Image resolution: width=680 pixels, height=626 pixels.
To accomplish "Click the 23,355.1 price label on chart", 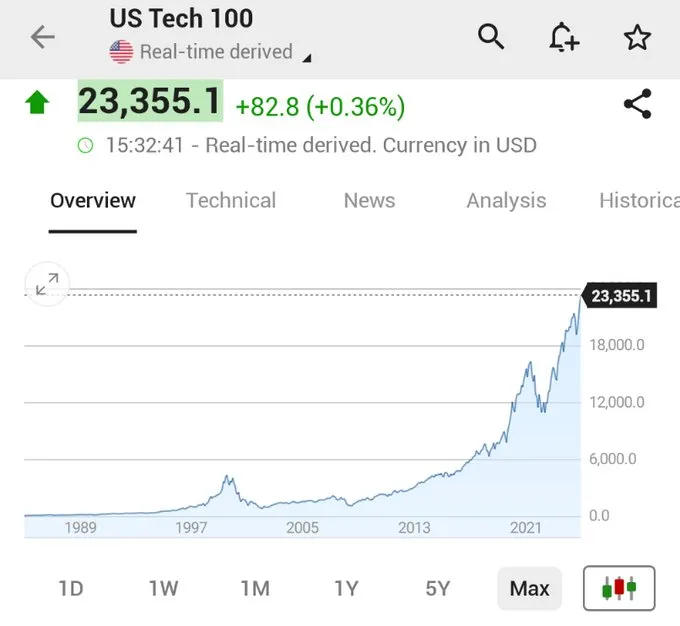I will click(621, 295).
